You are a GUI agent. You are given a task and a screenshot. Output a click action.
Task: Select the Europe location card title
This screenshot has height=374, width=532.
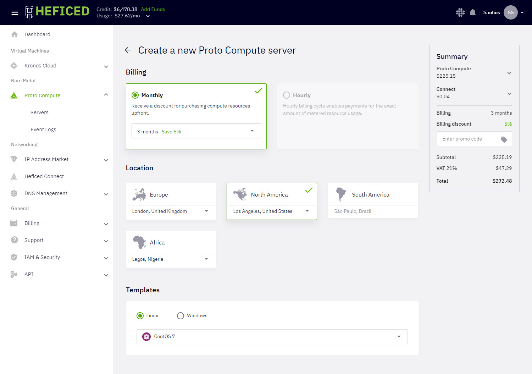click(159, 195)
